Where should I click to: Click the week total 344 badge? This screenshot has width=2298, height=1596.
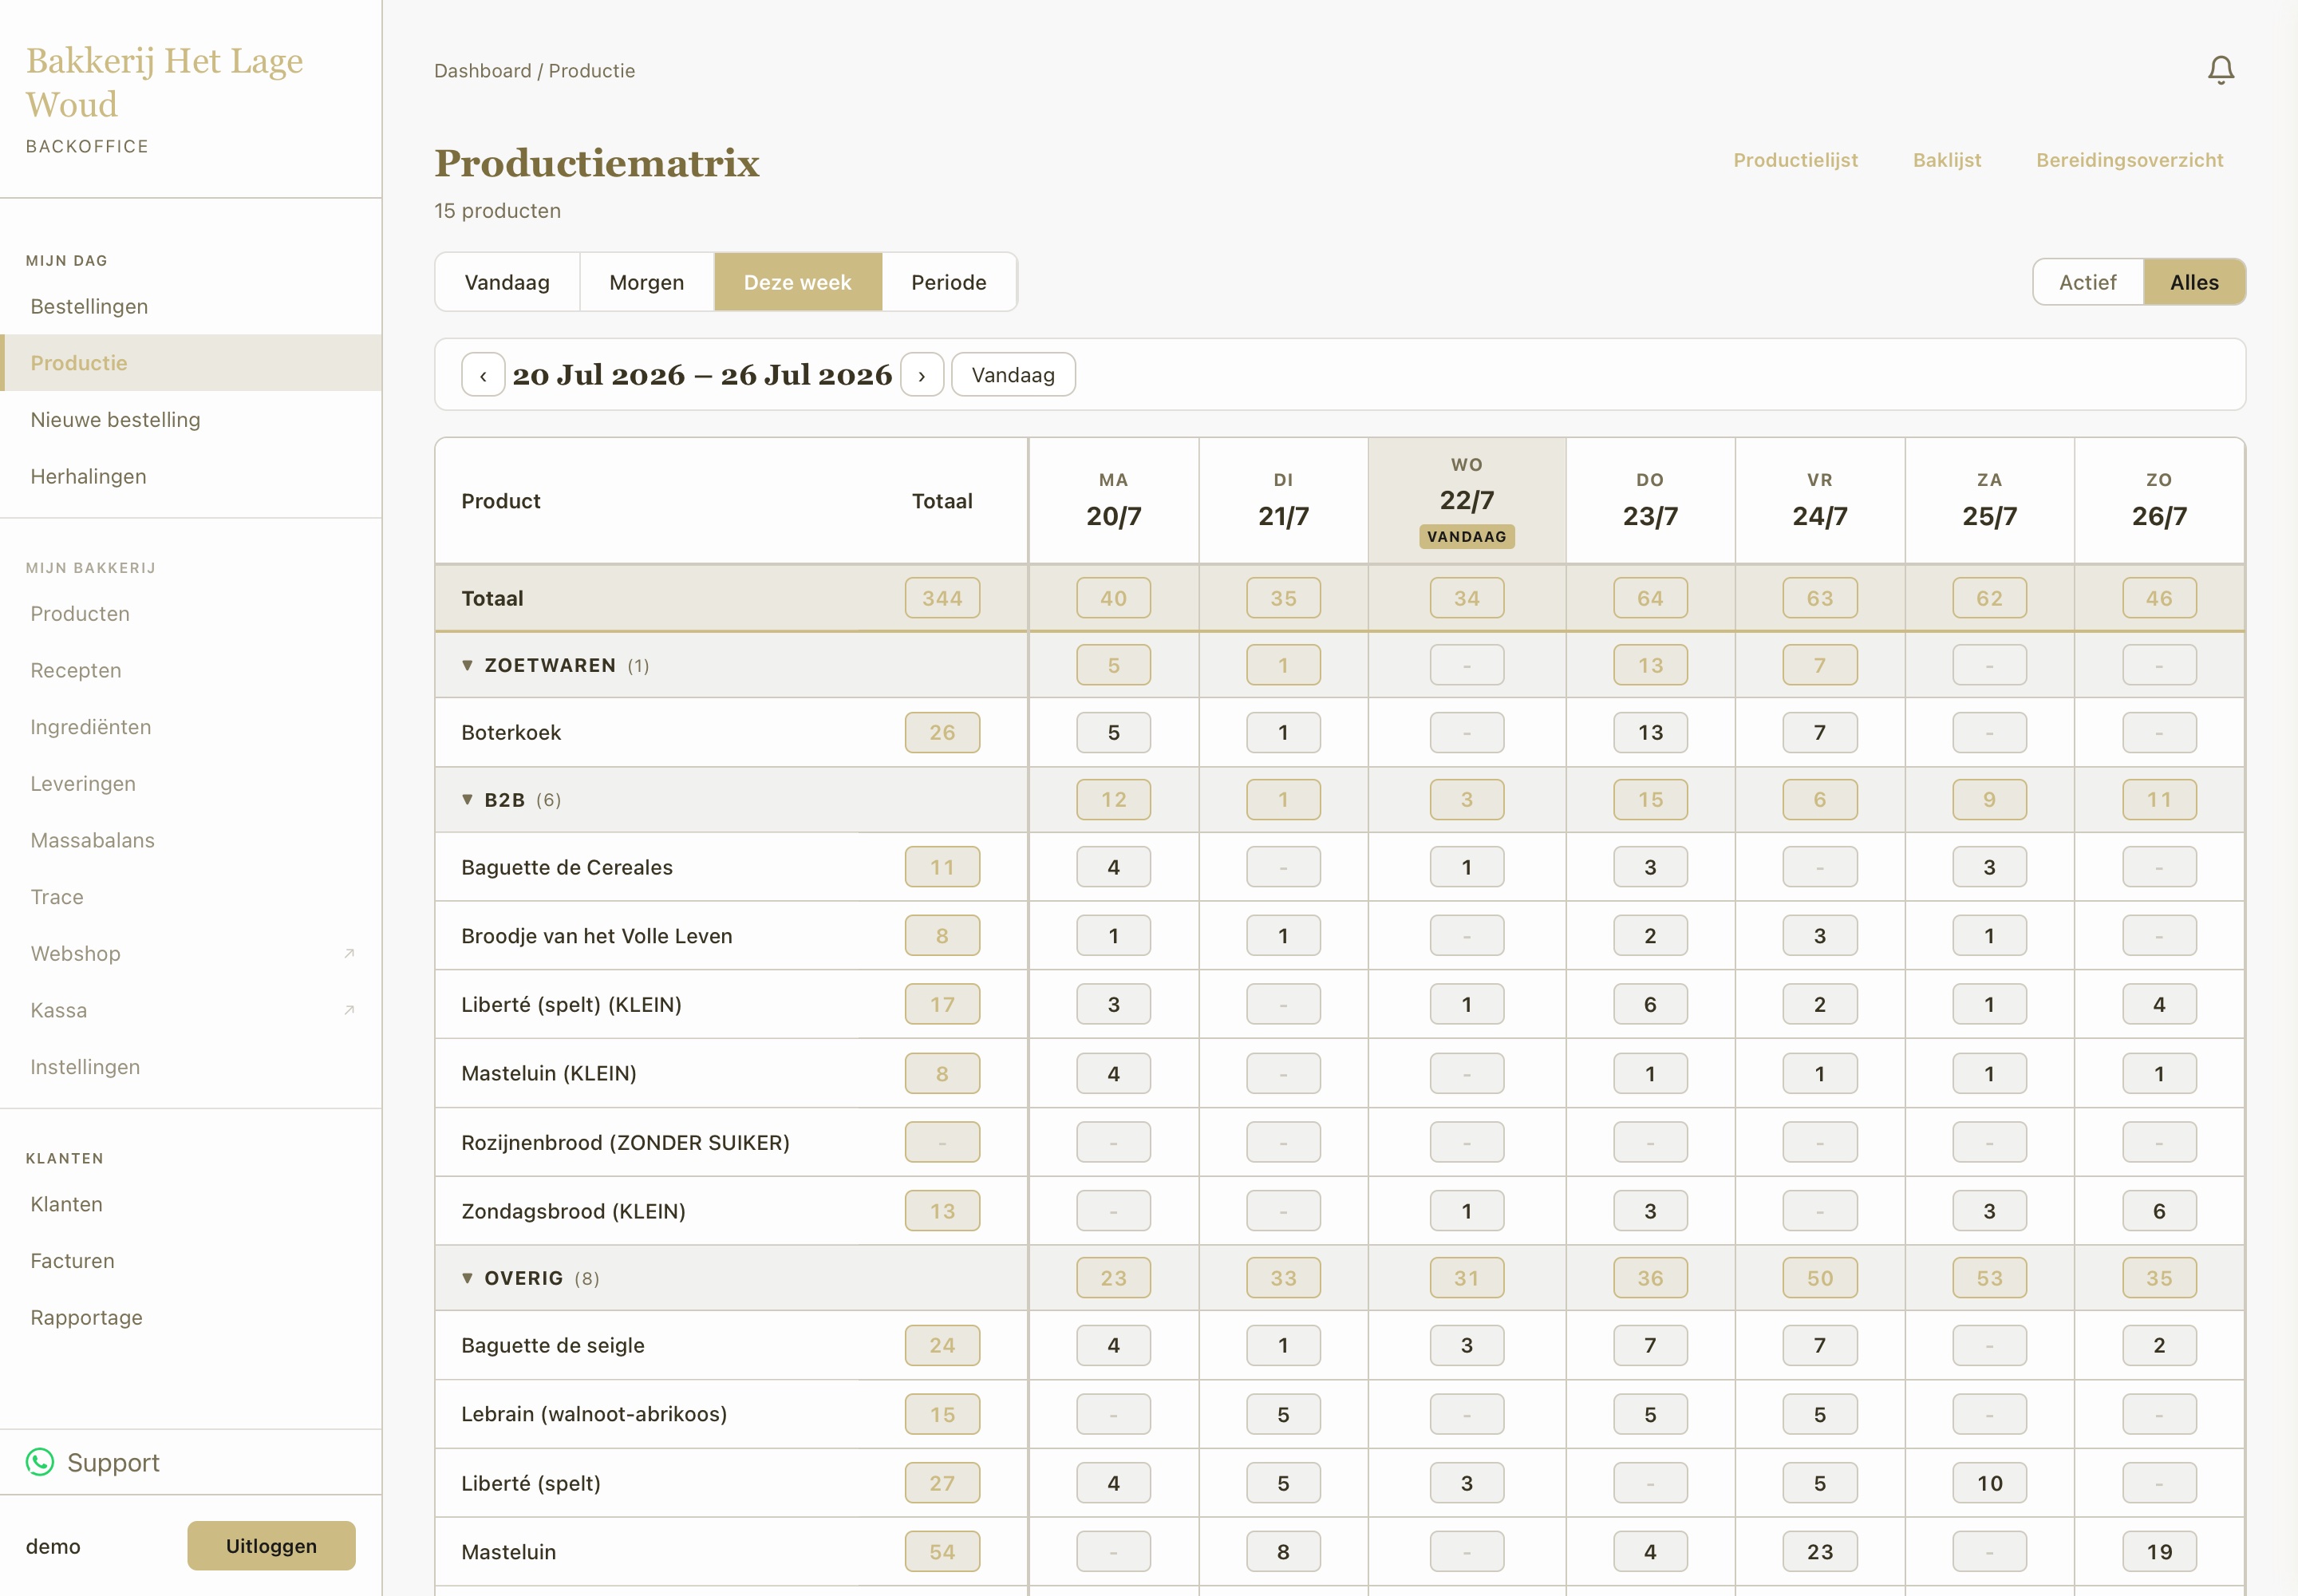point(942,598)
